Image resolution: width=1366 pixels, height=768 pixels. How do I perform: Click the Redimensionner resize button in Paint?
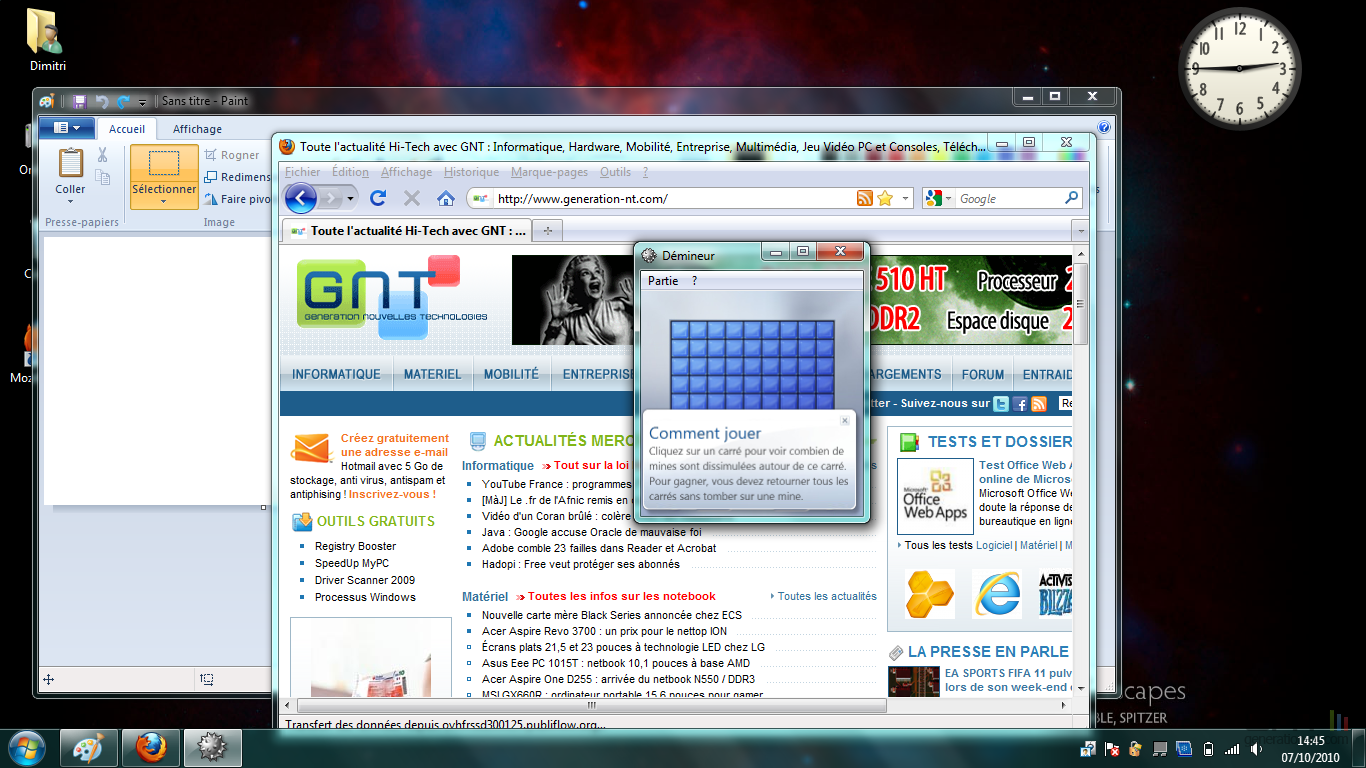pos(237,177)
